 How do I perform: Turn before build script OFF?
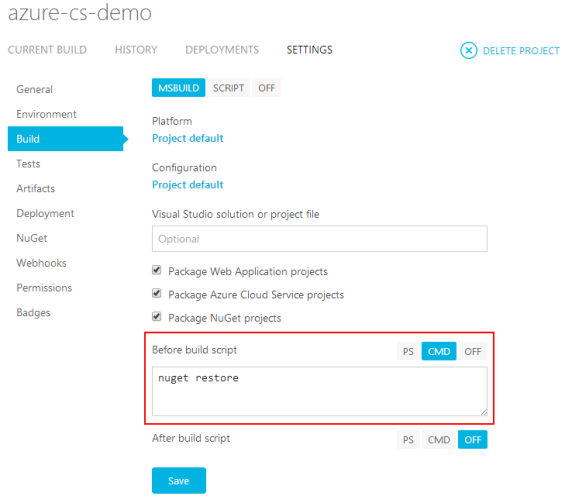(x=473, y=351)
